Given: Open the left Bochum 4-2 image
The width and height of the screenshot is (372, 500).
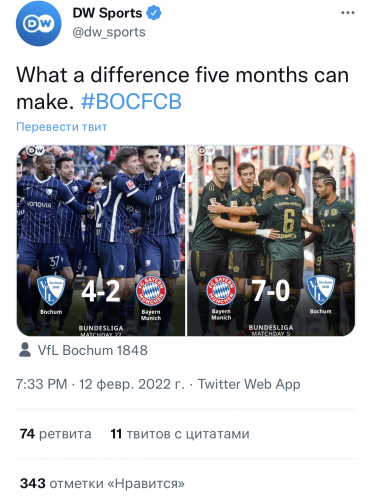Looking at the screenshot, I should (101, 240).
